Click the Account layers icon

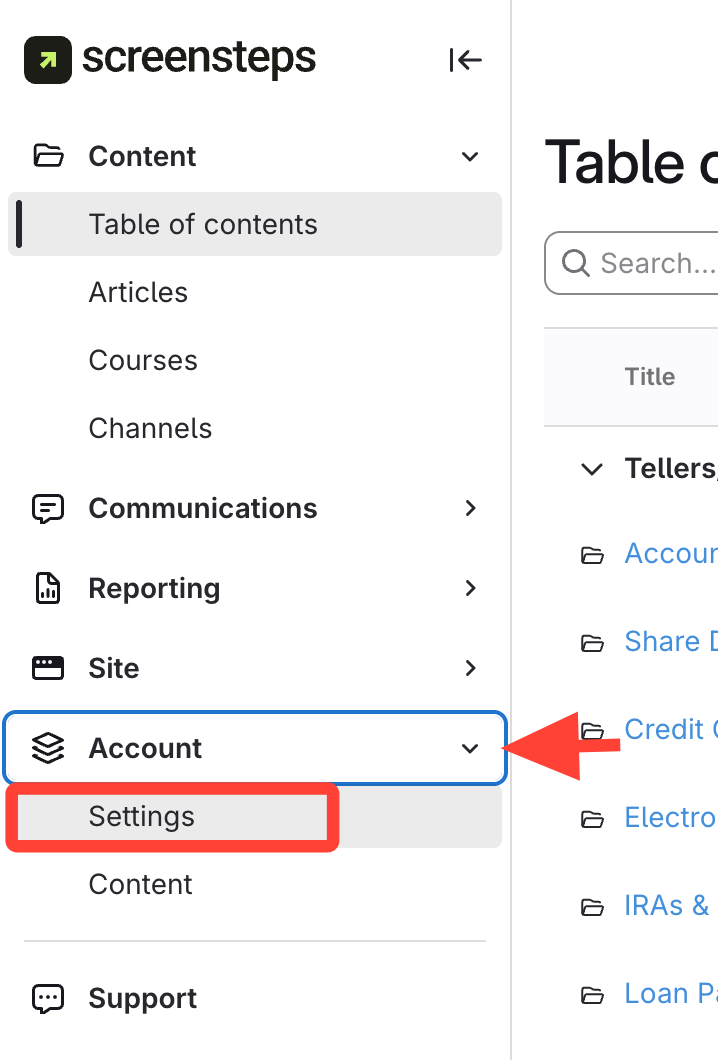48,748
